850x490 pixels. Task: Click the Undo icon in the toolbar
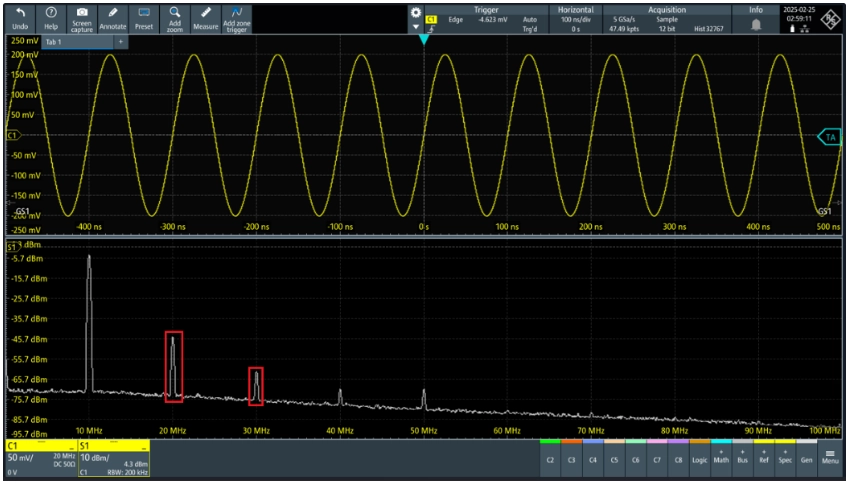pyautogui.click(x=19, y=16)
